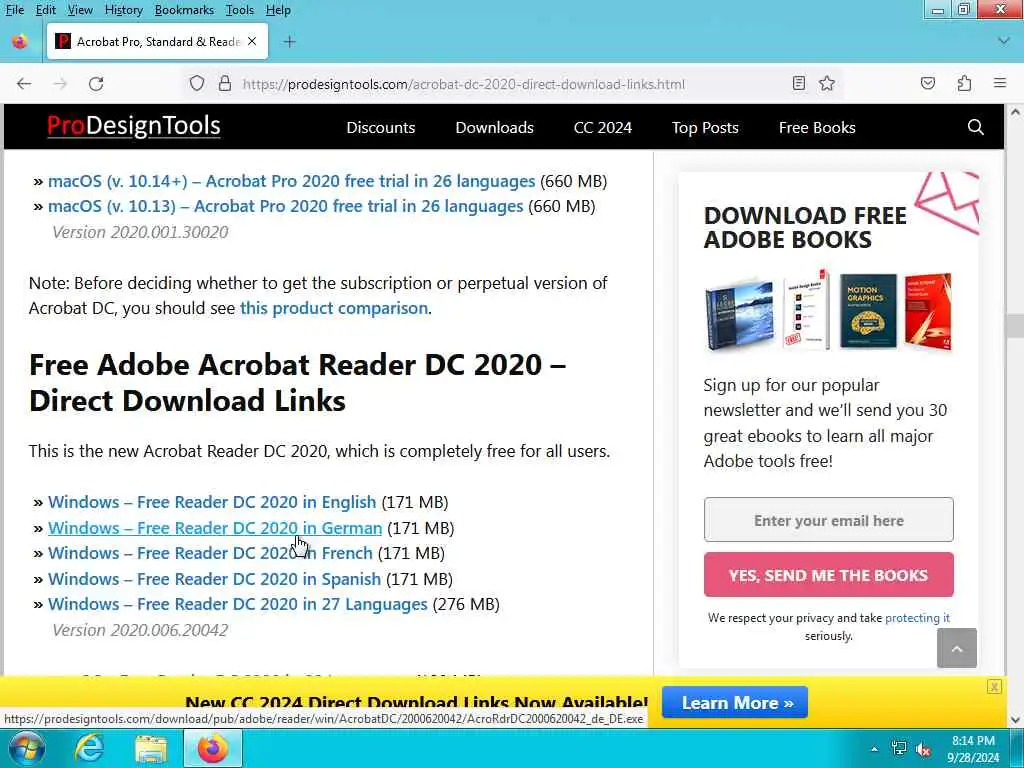Image resolution: width=1024 pixels, height=768 pixels.
Task: Open the Bookmarks menu
Action: point(184,10)
